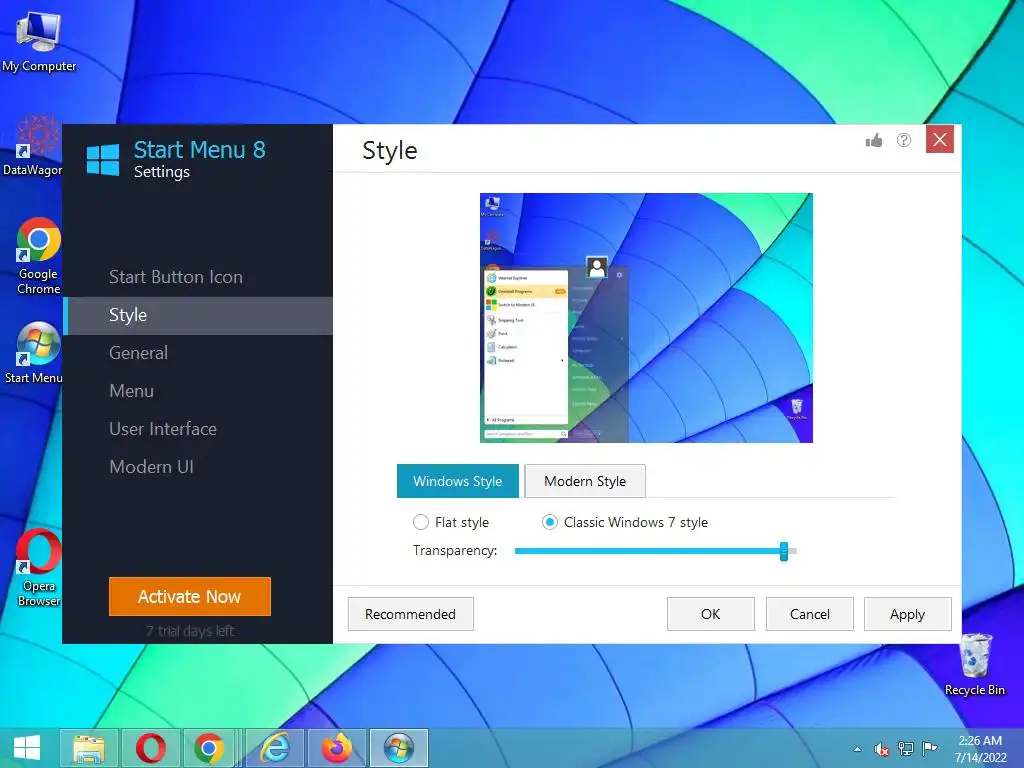Switch to the Modern Style tab
The image size is (1024, 768).
[585, 481]
